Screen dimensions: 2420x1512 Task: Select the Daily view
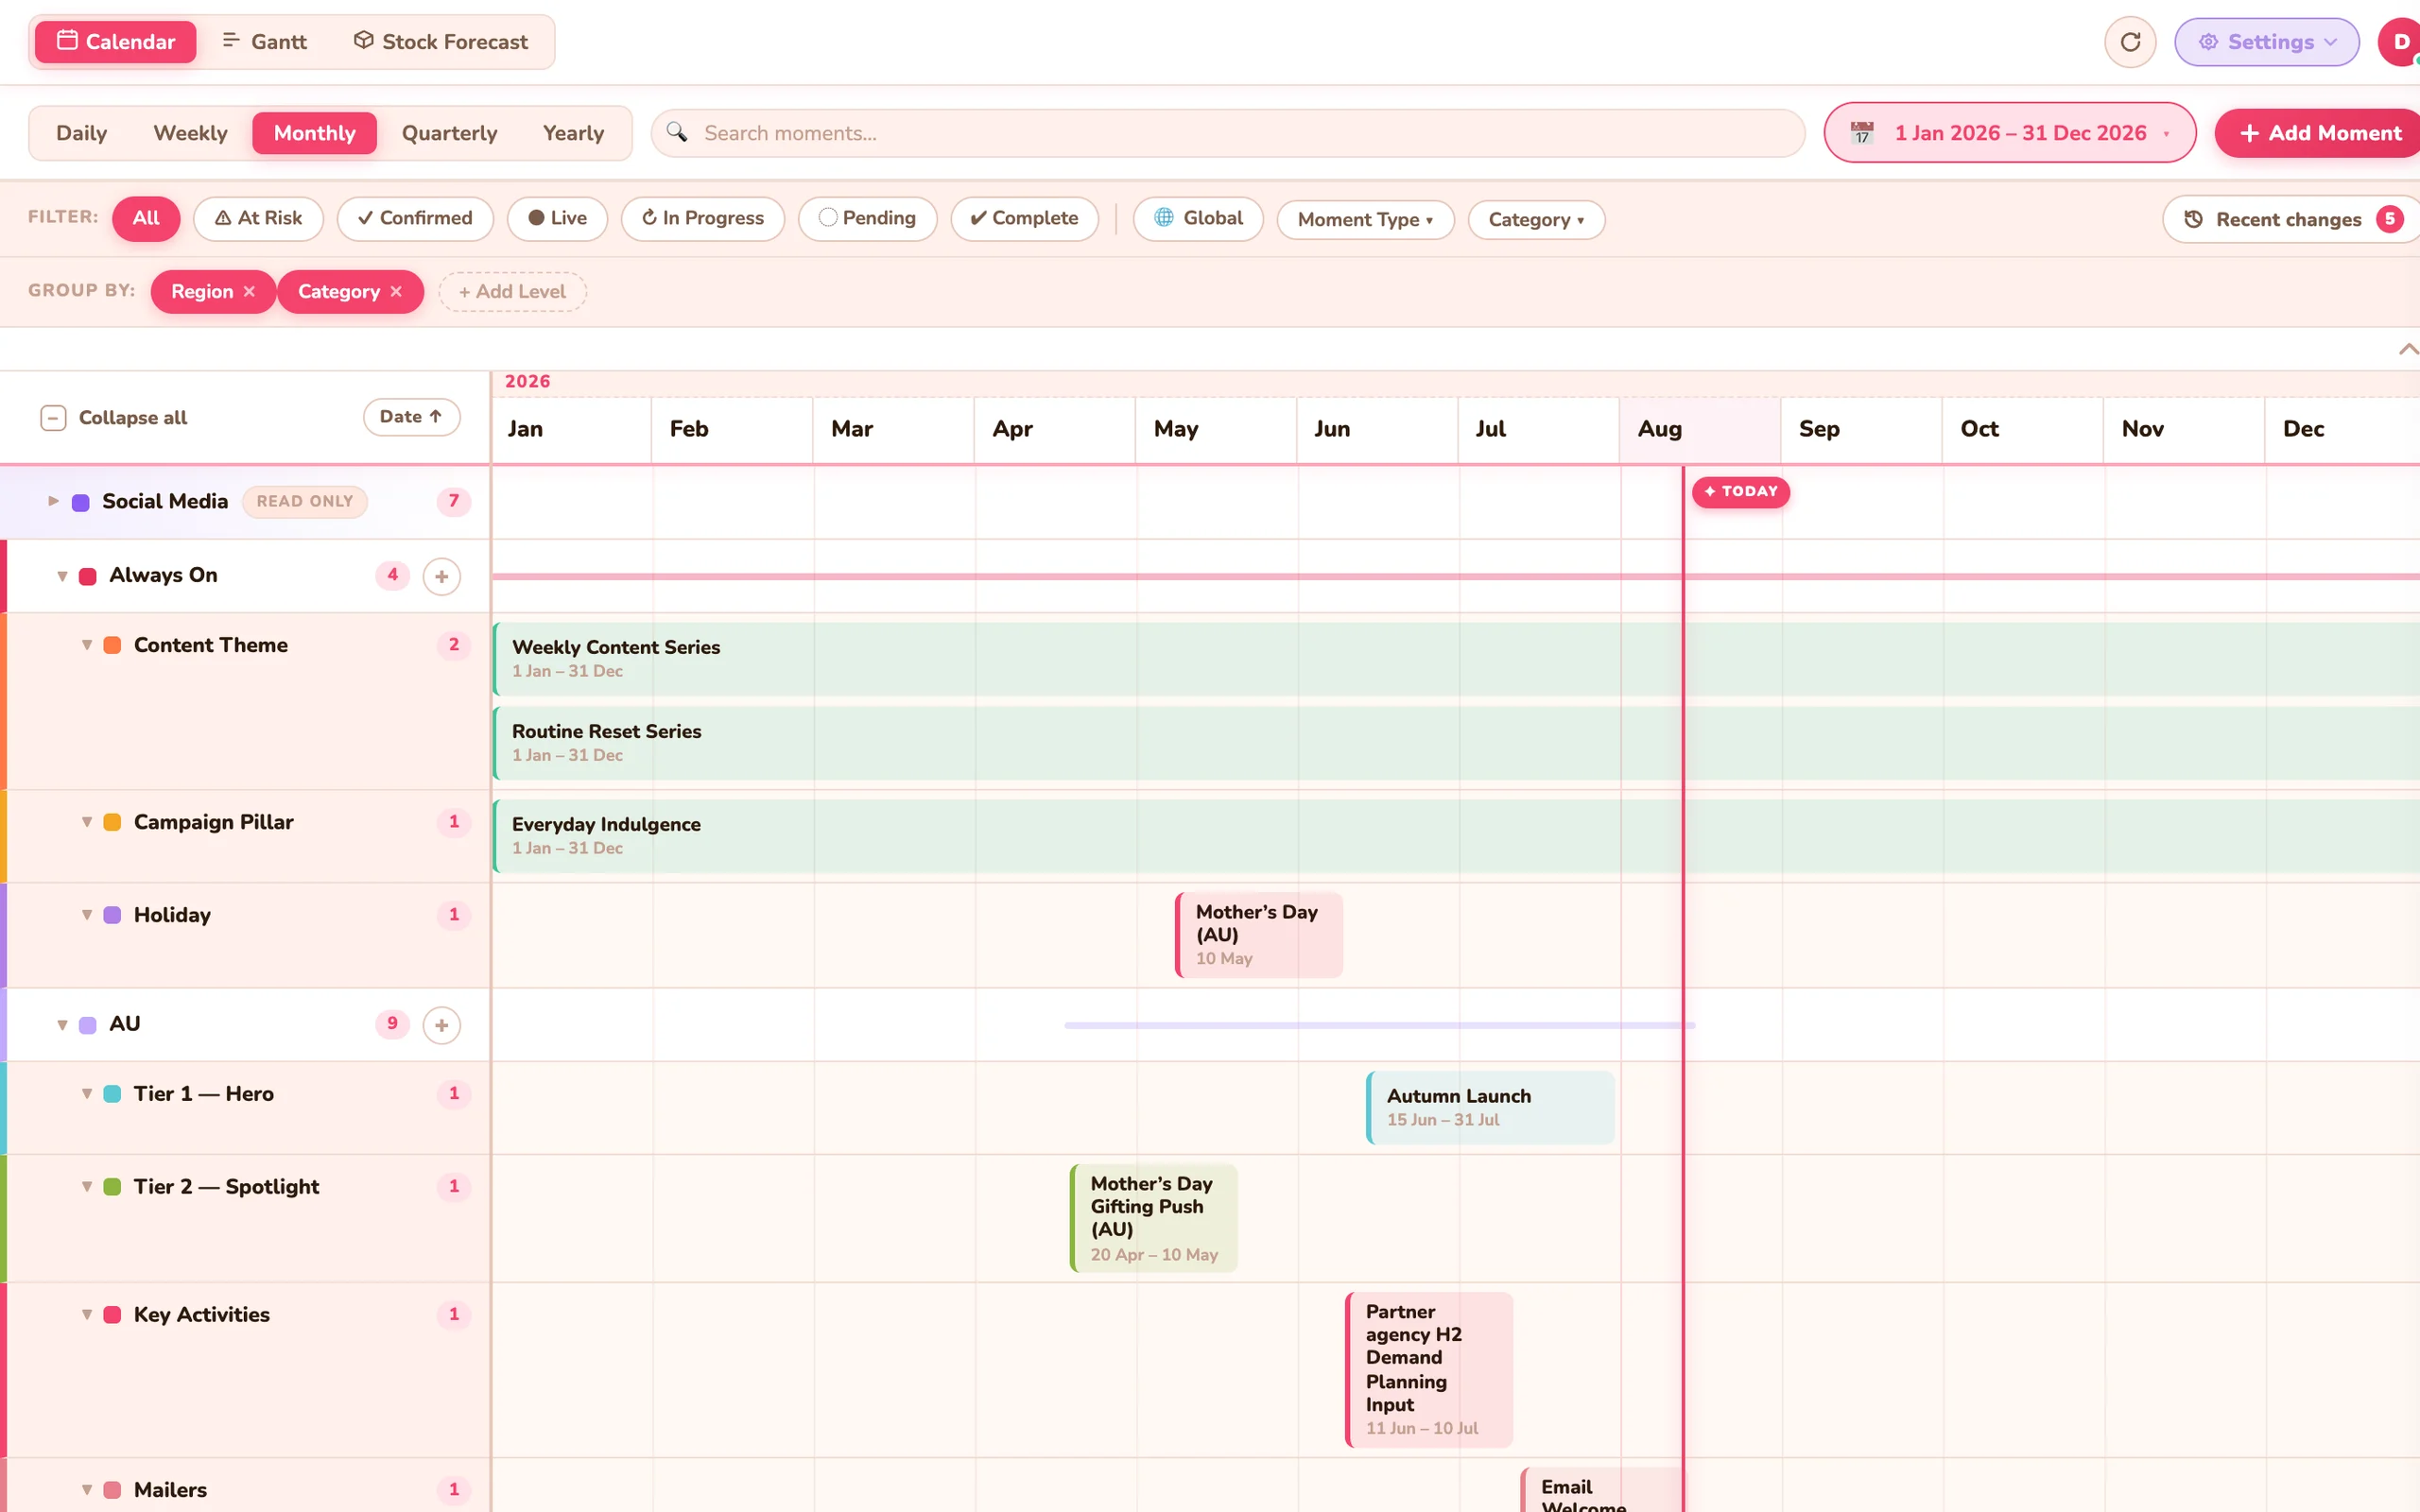click(81, 133)
